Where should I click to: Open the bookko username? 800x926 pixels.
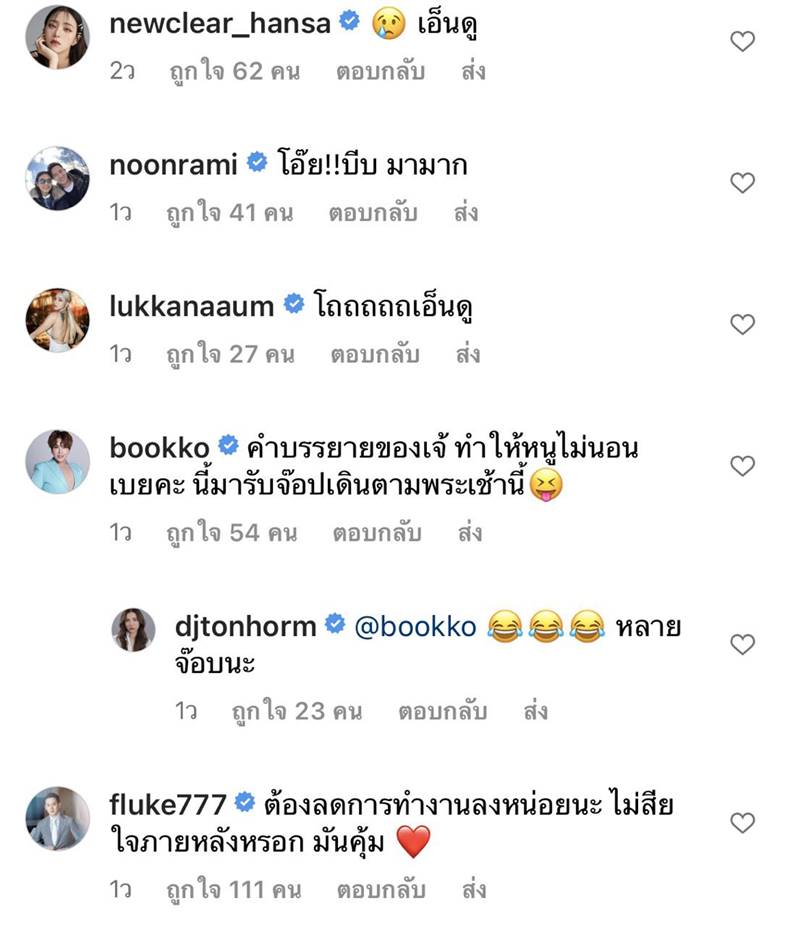(159, 448)
